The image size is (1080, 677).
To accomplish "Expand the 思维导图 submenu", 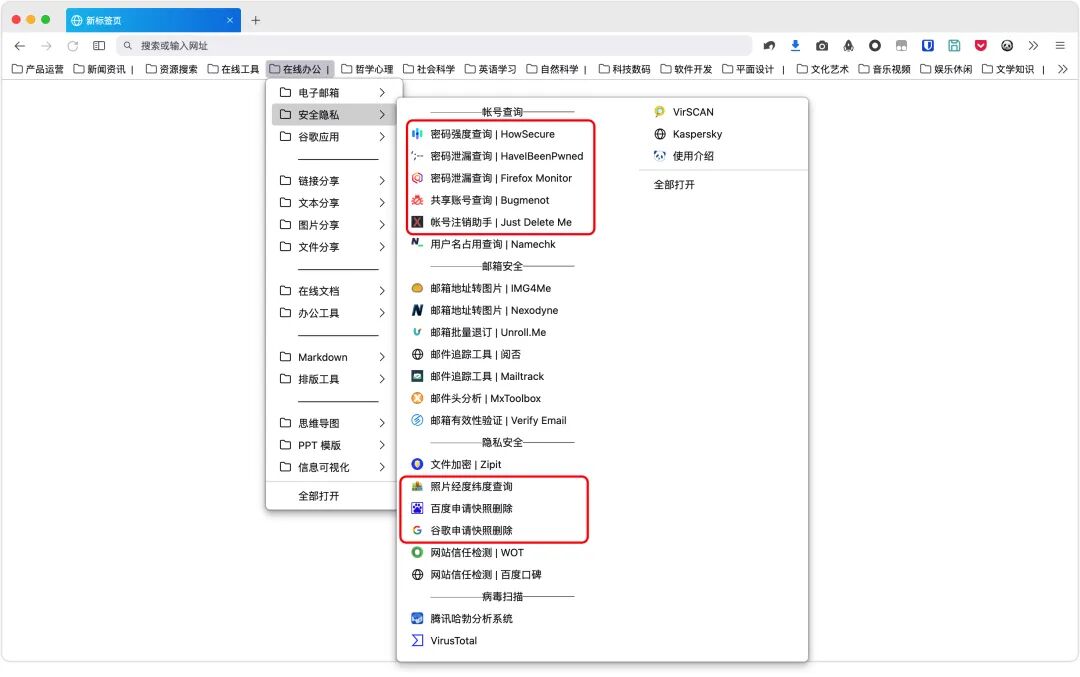I will point(334,423).
